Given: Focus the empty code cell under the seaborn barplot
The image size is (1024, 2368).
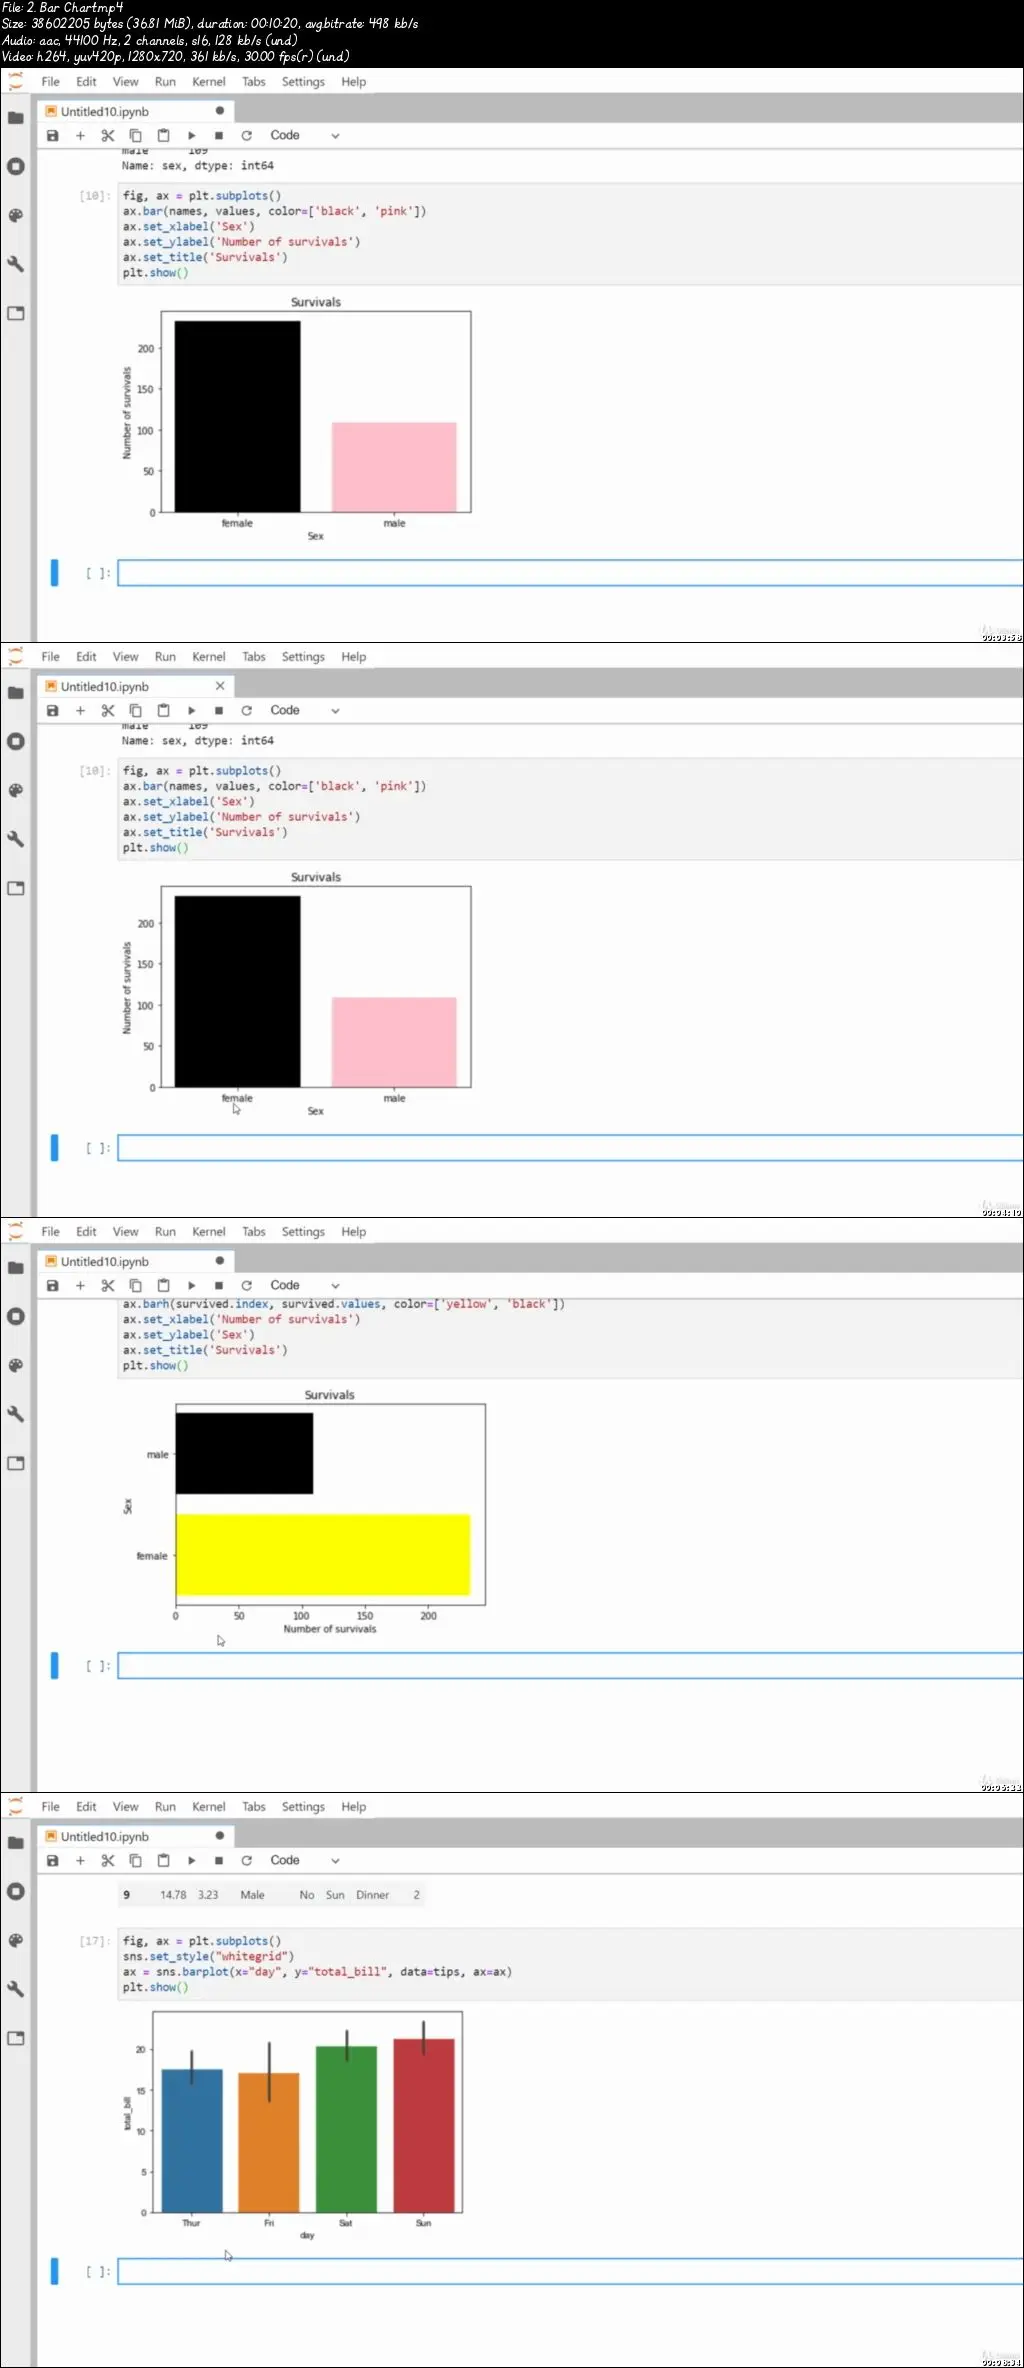Looking at the screenshot, I should pos(570,2271).
